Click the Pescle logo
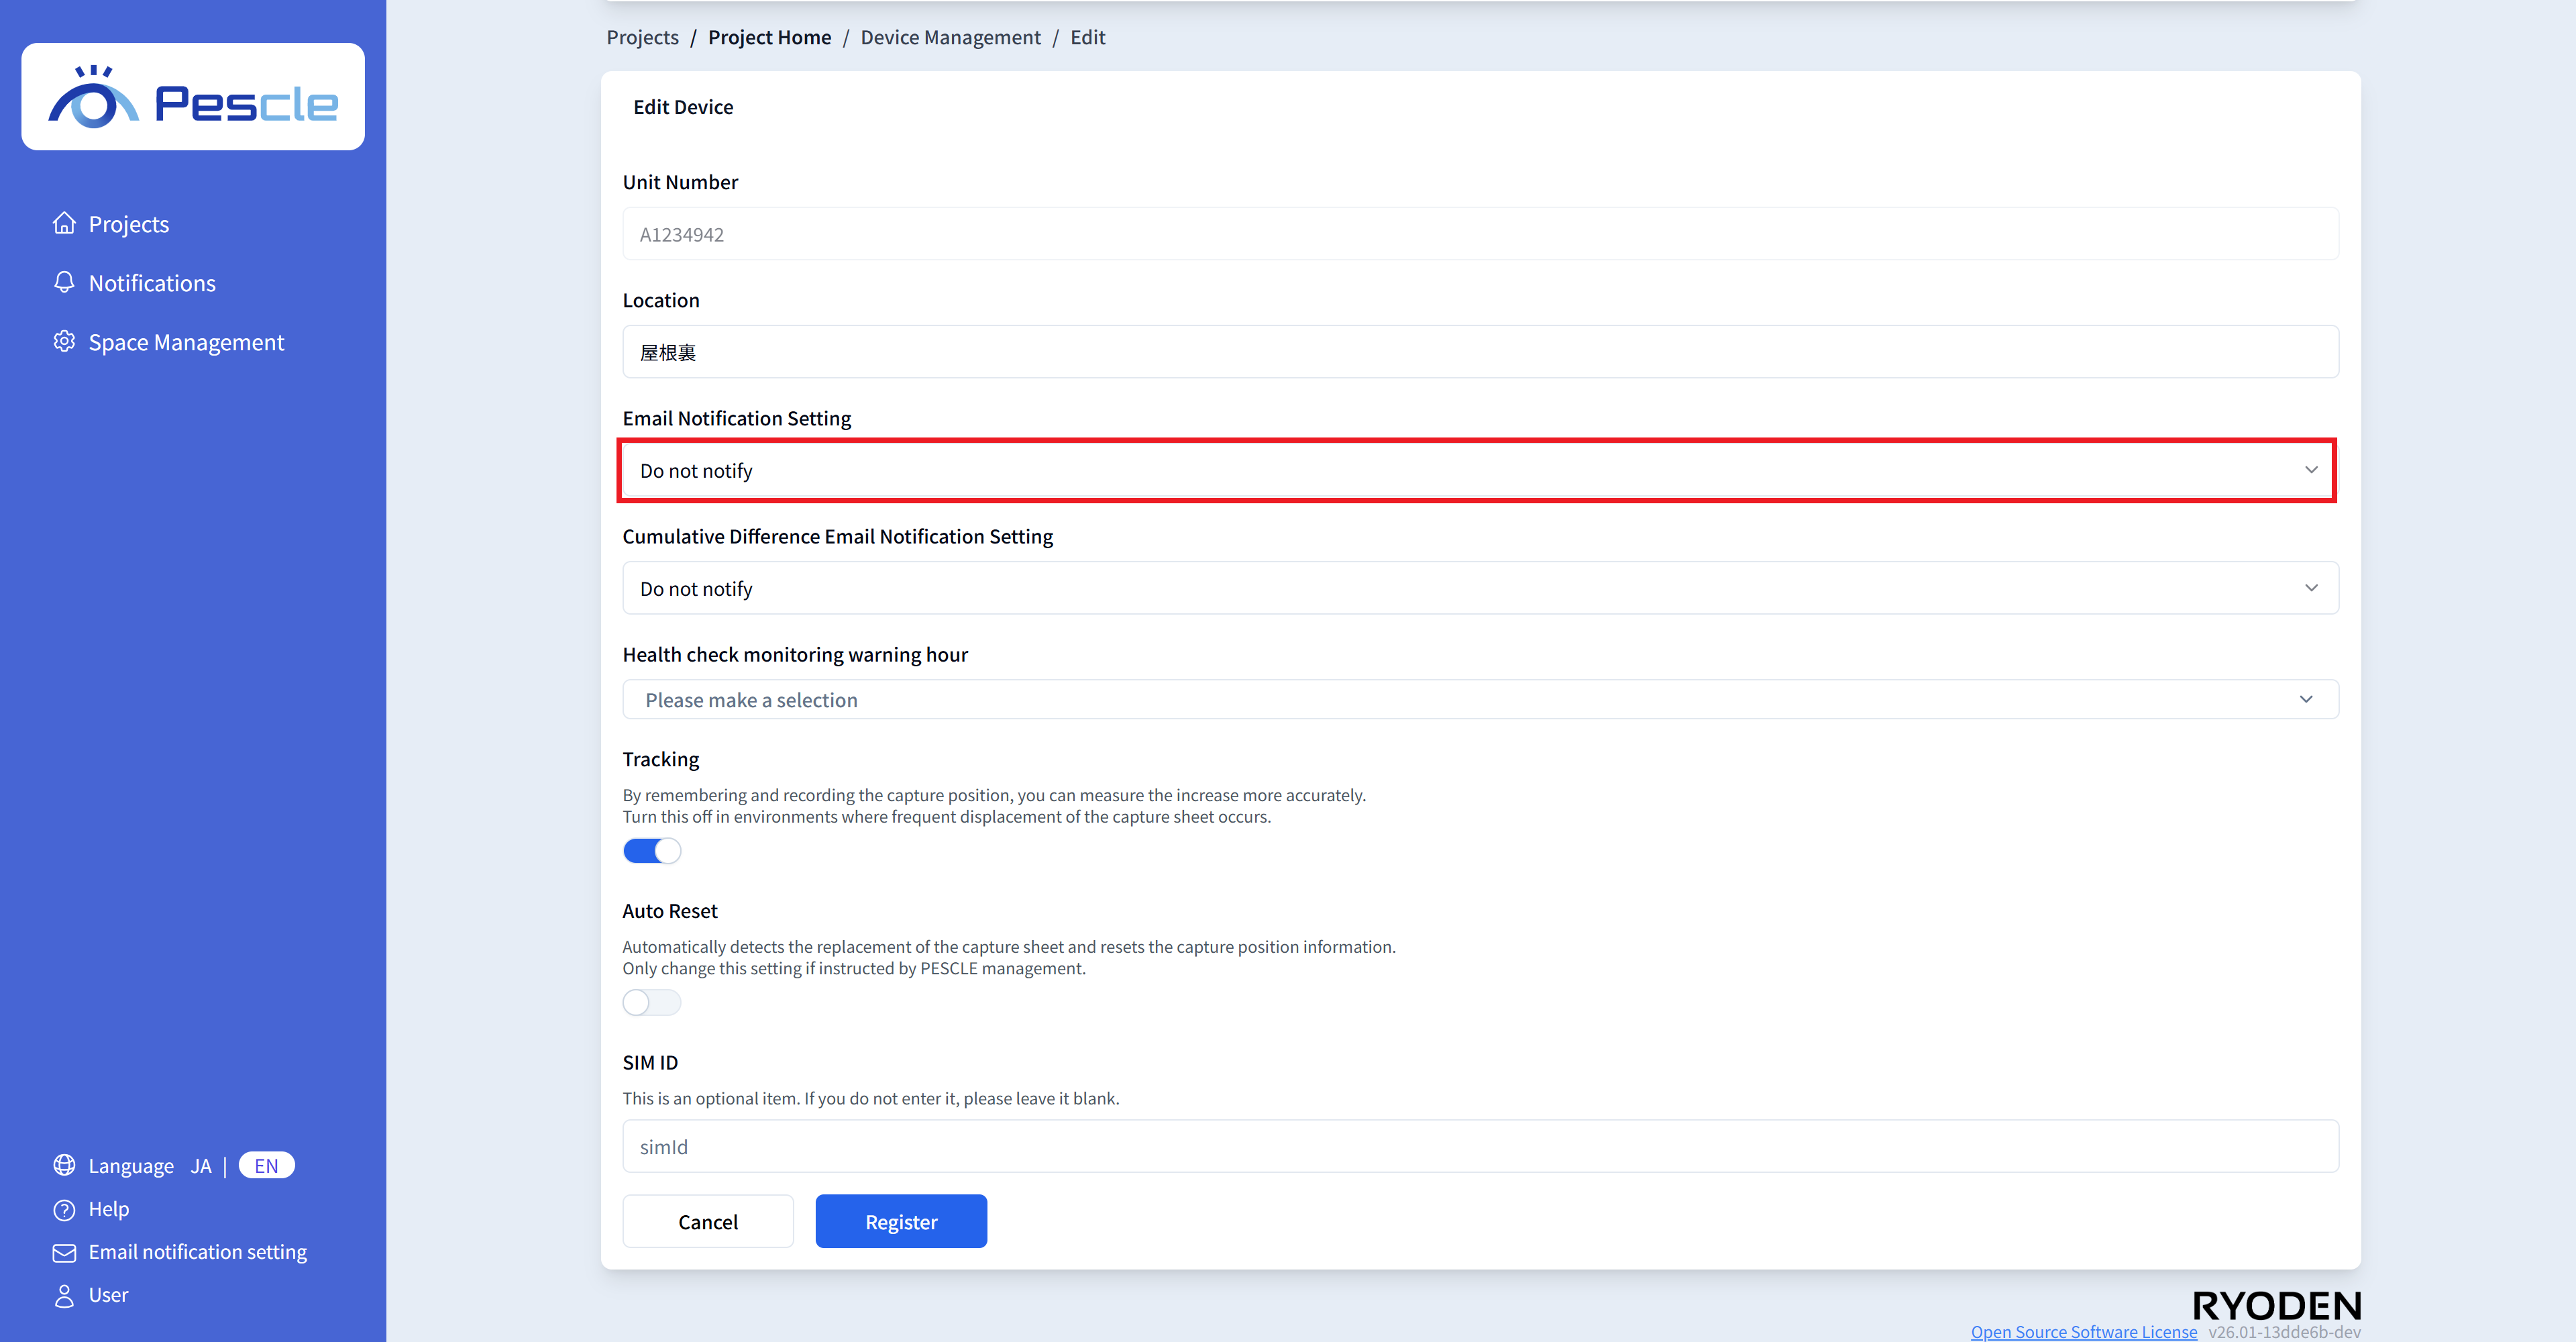 pyautogui.click(x=193, y=97)
